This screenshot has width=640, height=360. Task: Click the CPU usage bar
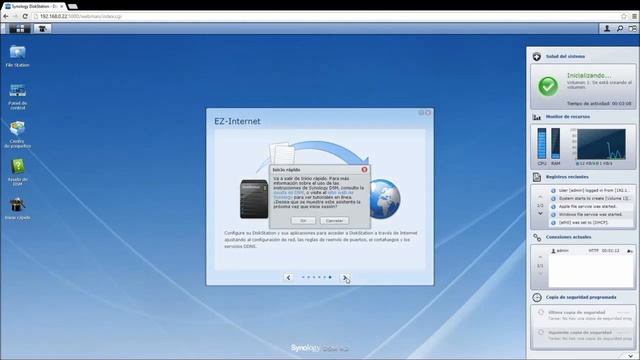[542, 143]
